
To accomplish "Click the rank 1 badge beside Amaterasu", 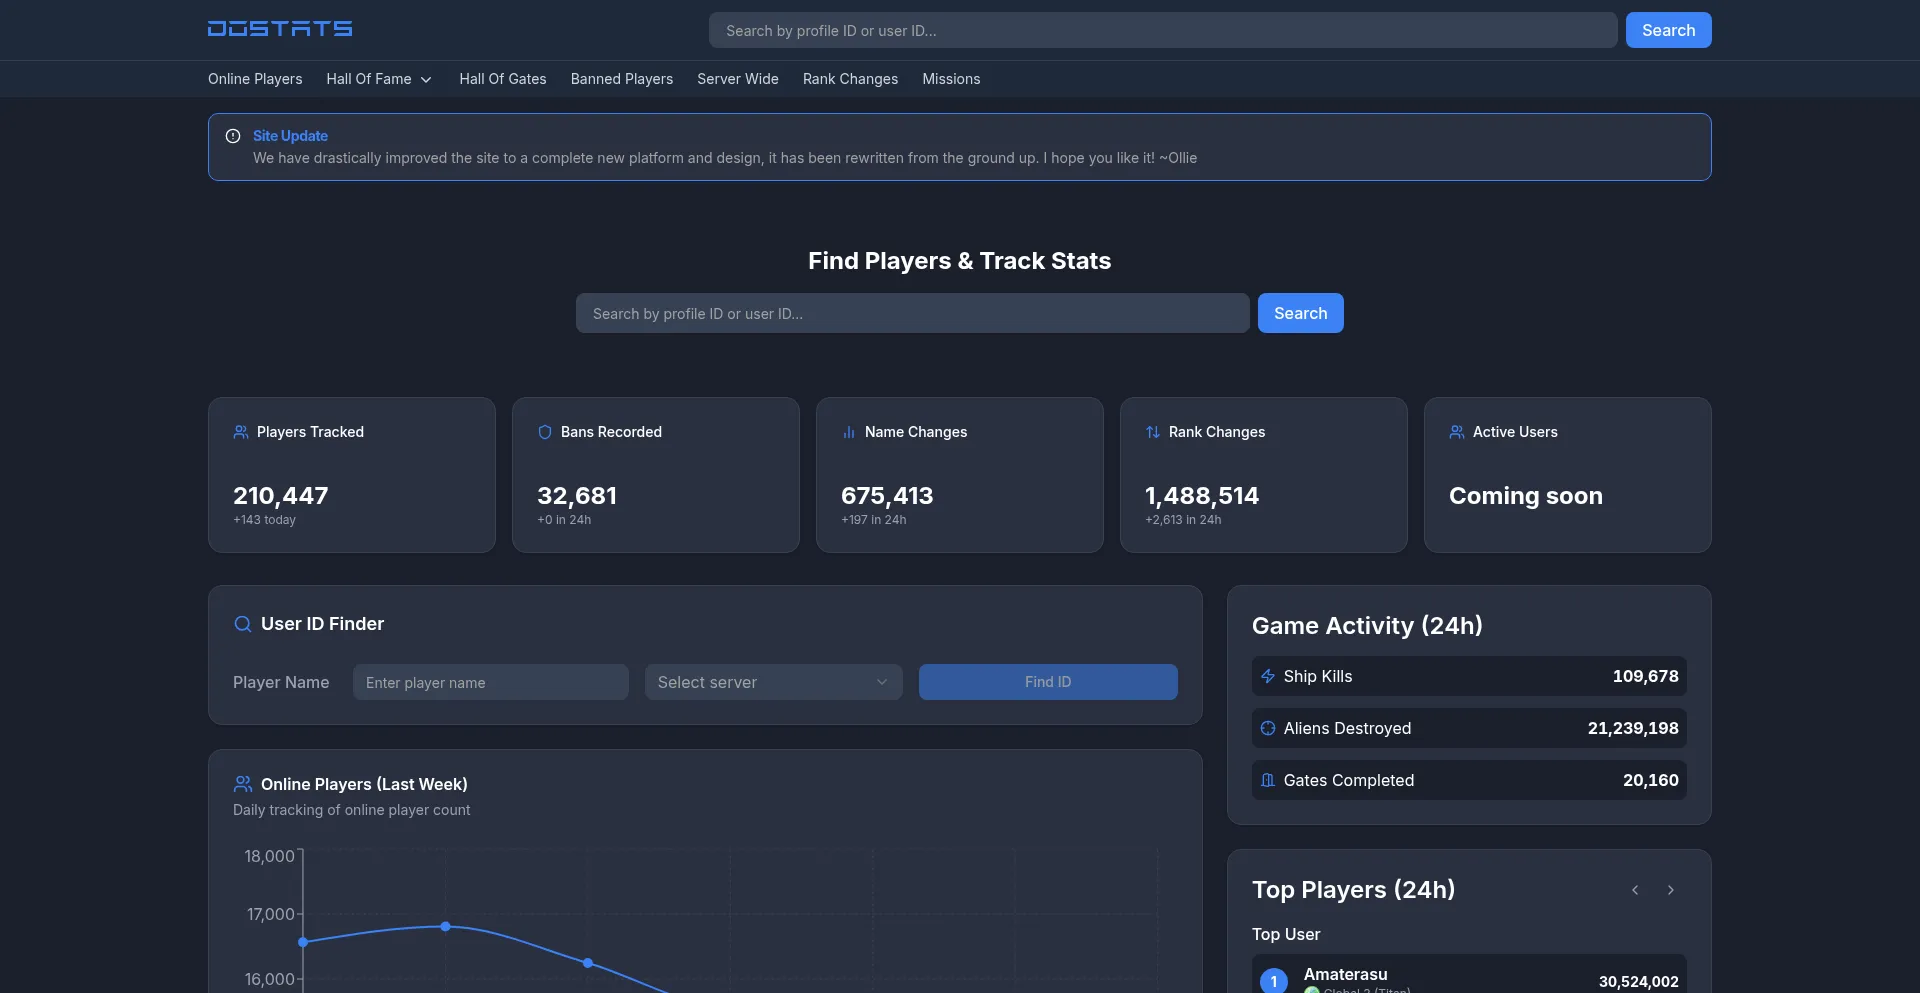I will point(1274,981).
